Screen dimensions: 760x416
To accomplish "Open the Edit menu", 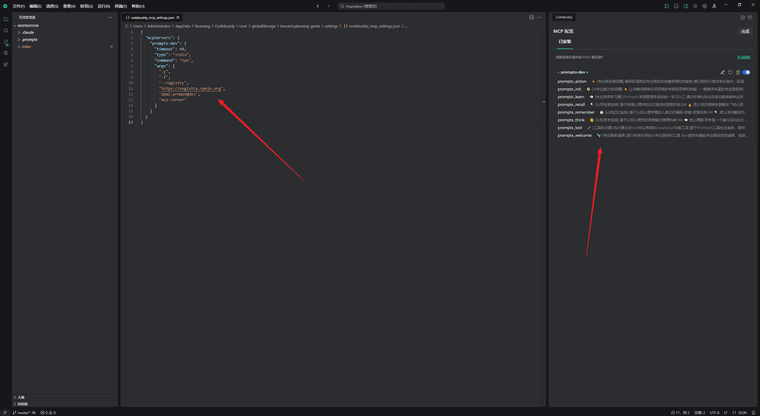I will pyautogui.click(x=35, y=6).
